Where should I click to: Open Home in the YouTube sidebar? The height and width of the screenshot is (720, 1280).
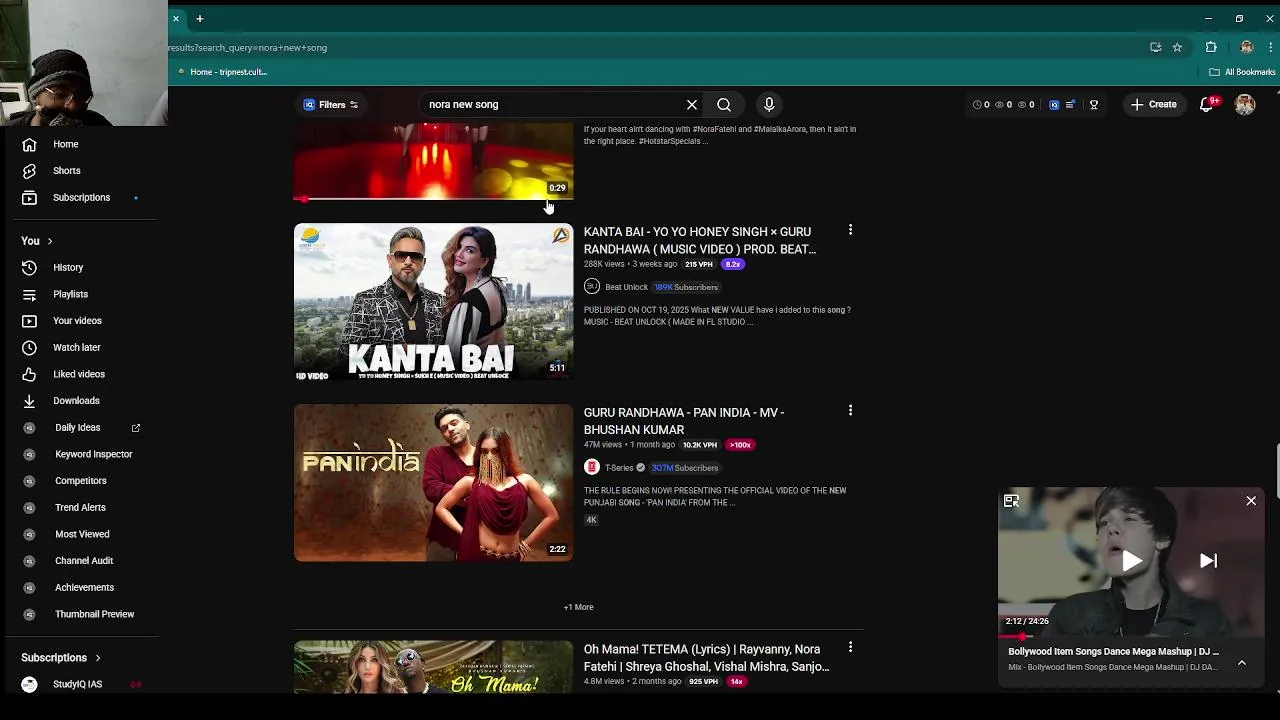point(65,144)
